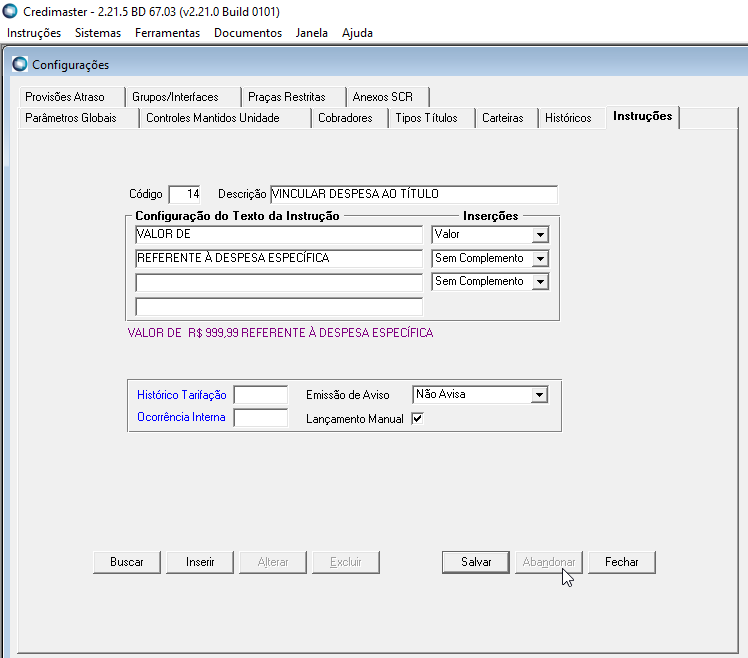The height and width of the screenshot is (658, 748).
Task: Focus the Descrição field
Action: point(414,194)
